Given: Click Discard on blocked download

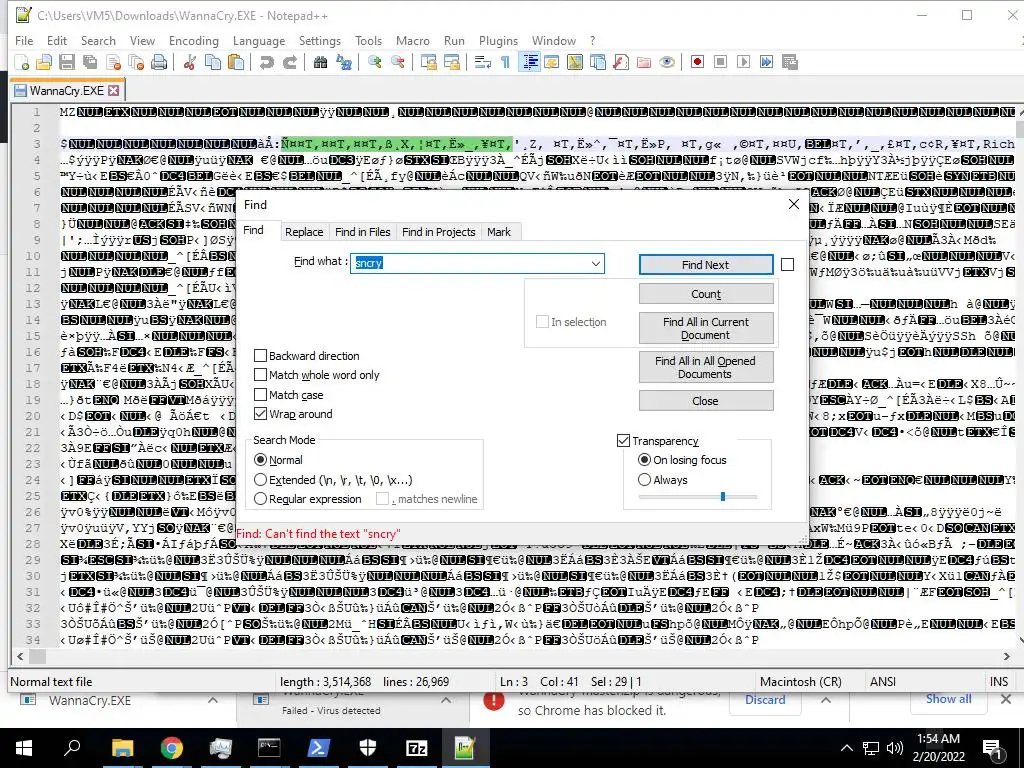Looking at the screenshot, I should pos(765,699).
